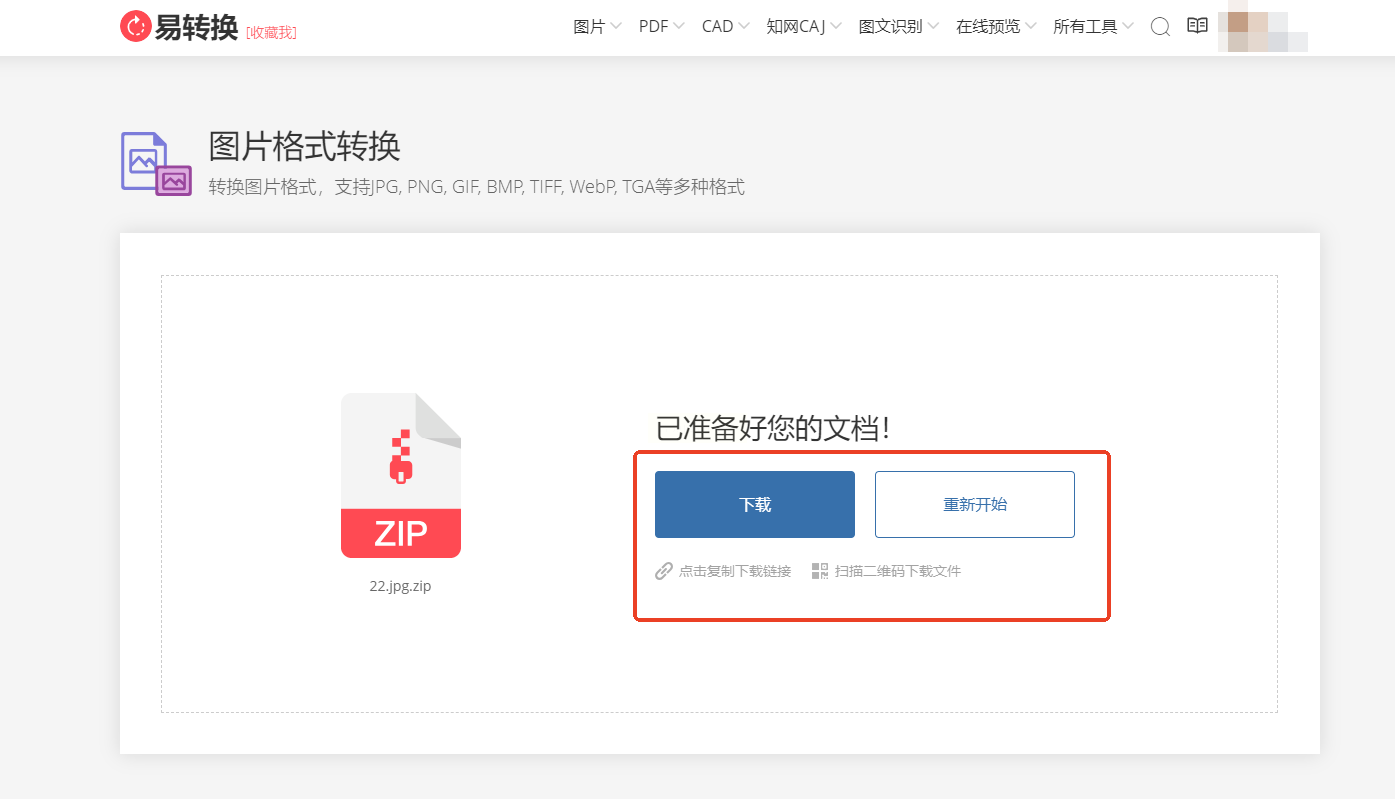Select the 22.jpg.zip file name
This screenshot has width=1395, height=799.
(400, 586)
